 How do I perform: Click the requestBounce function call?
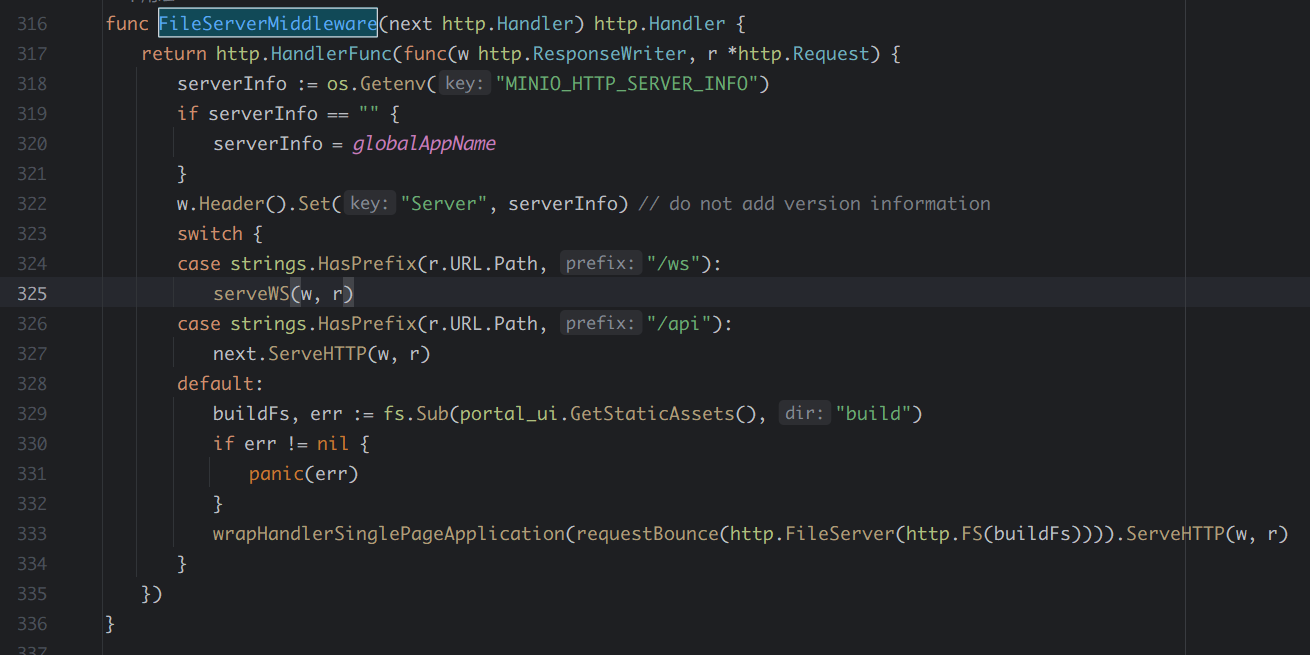click(x=647, y=533)
